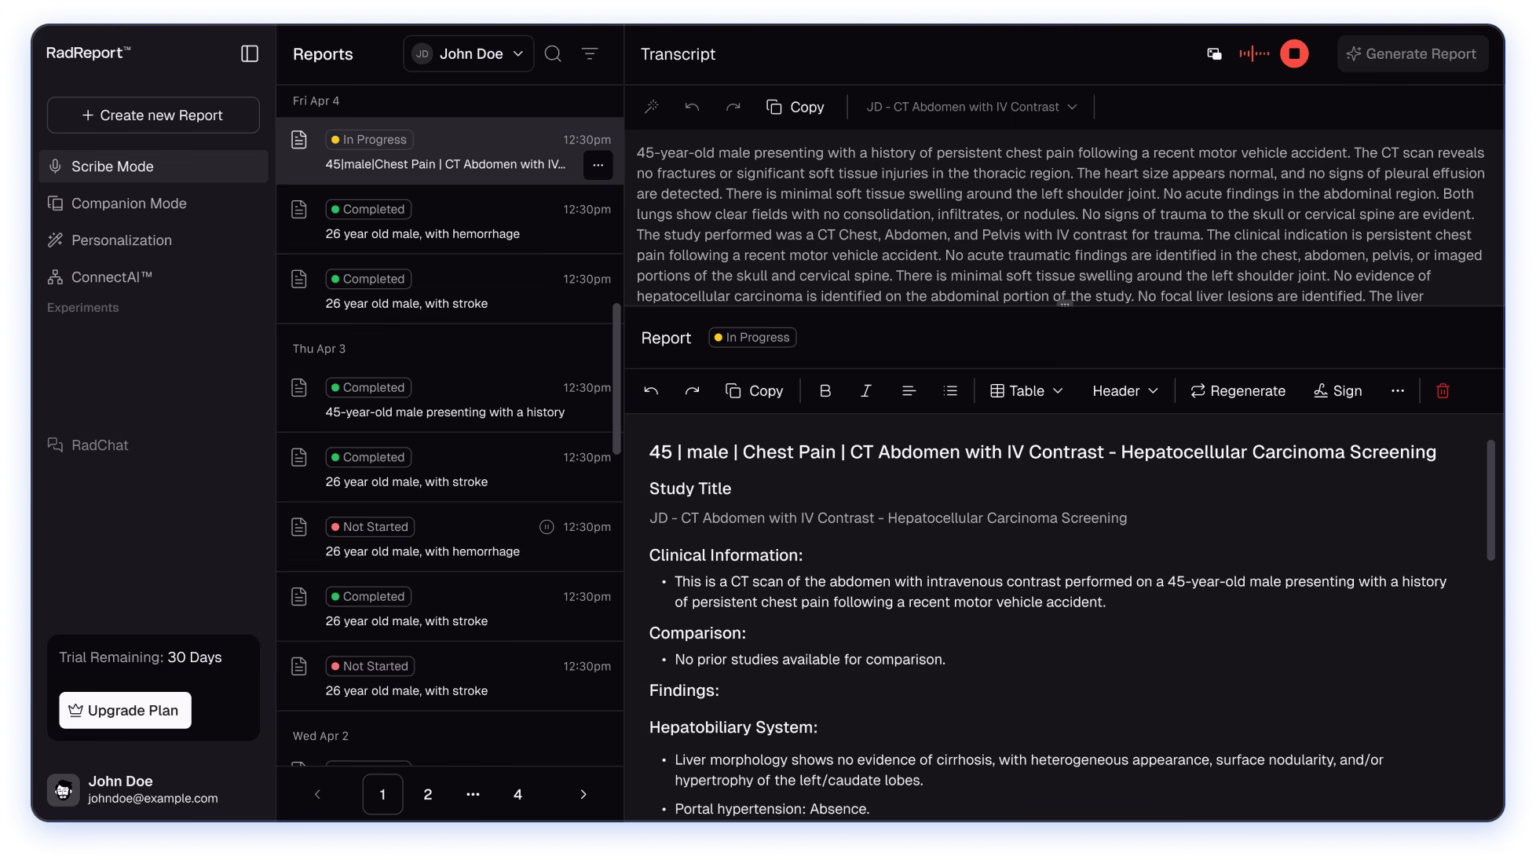Viewport: 1536px width, 860px height.
Task: Open the John Doe user dropdown
Action: (x=469, y=54)
